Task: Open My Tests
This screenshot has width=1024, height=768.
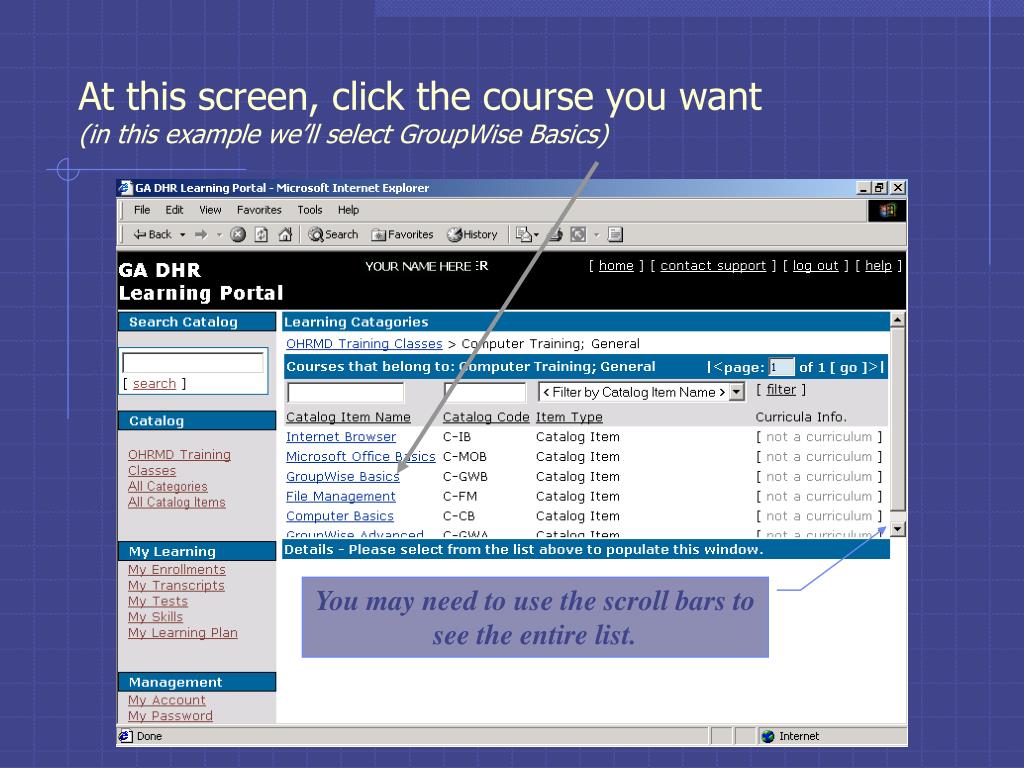Action: click(158, 601)
